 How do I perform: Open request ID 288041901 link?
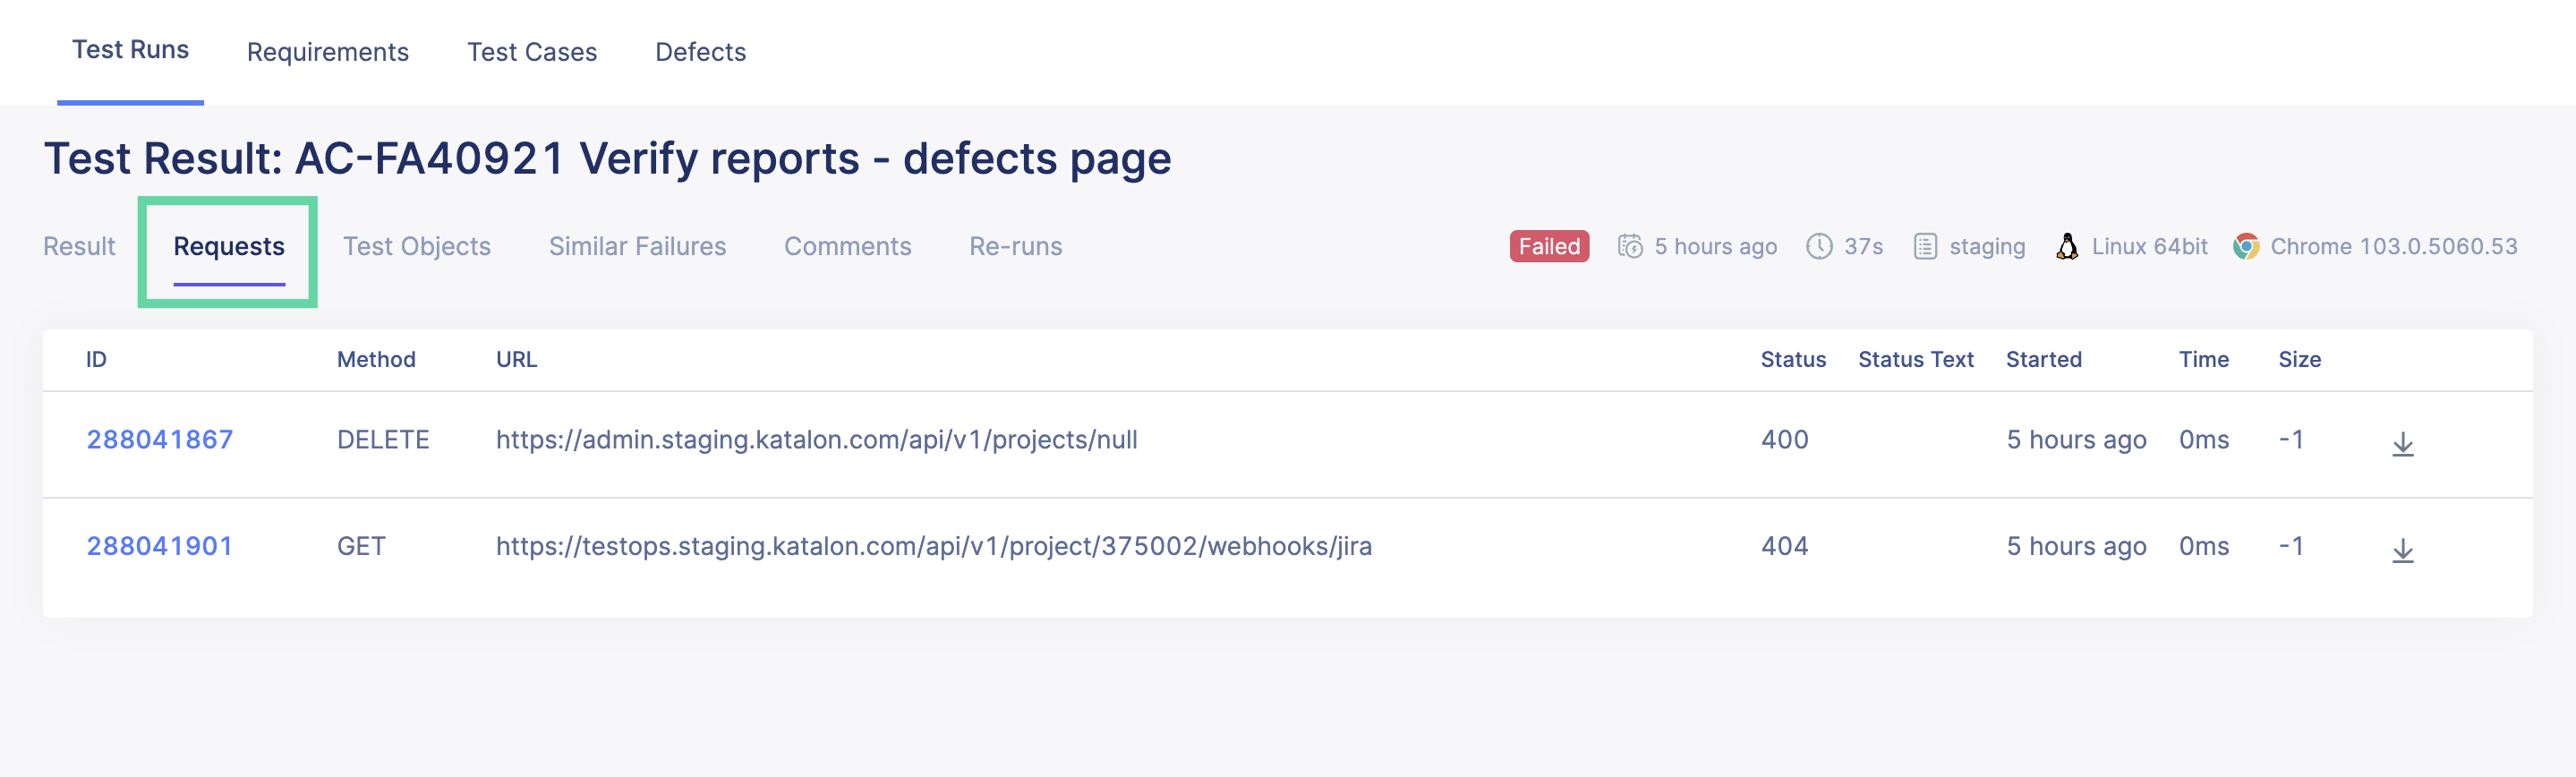click(x=159, y=546)
